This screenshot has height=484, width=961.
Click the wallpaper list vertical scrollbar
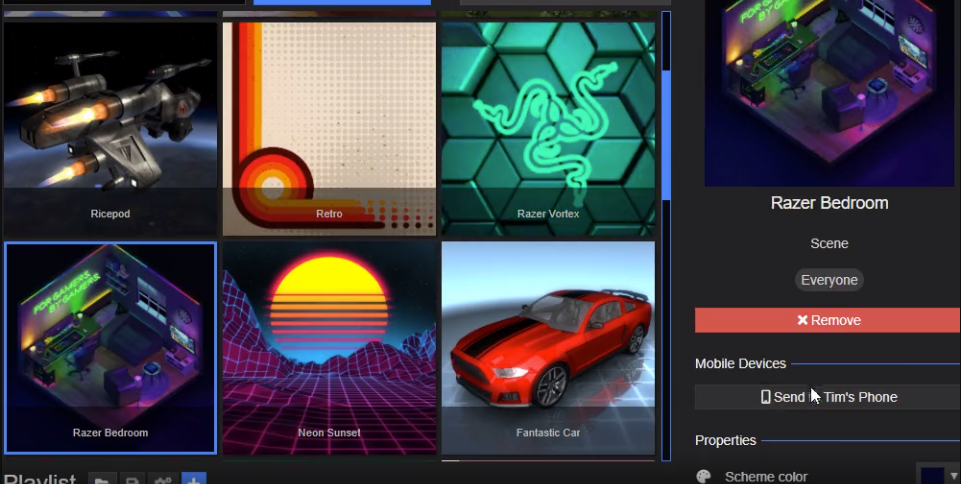click(666, 135)
